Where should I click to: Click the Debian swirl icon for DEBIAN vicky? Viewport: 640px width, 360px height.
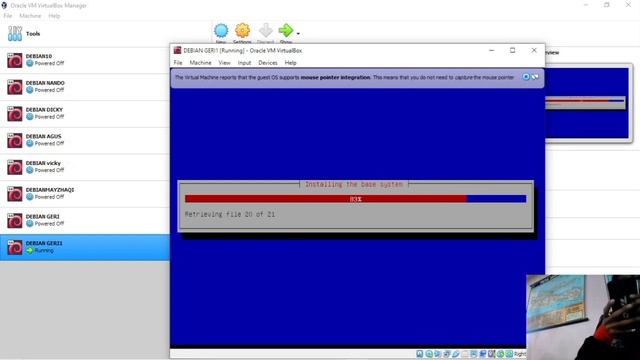pos(15,167)
